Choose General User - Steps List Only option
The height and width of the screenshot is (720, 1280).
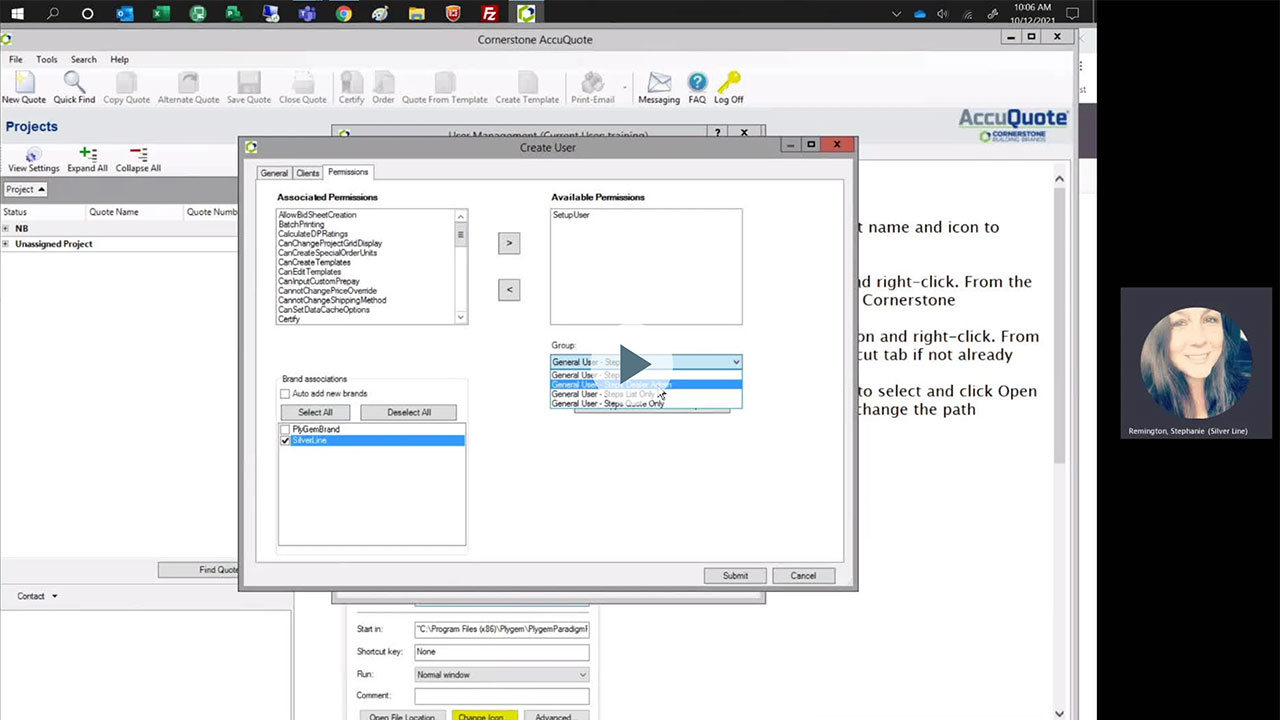(646, 394)
